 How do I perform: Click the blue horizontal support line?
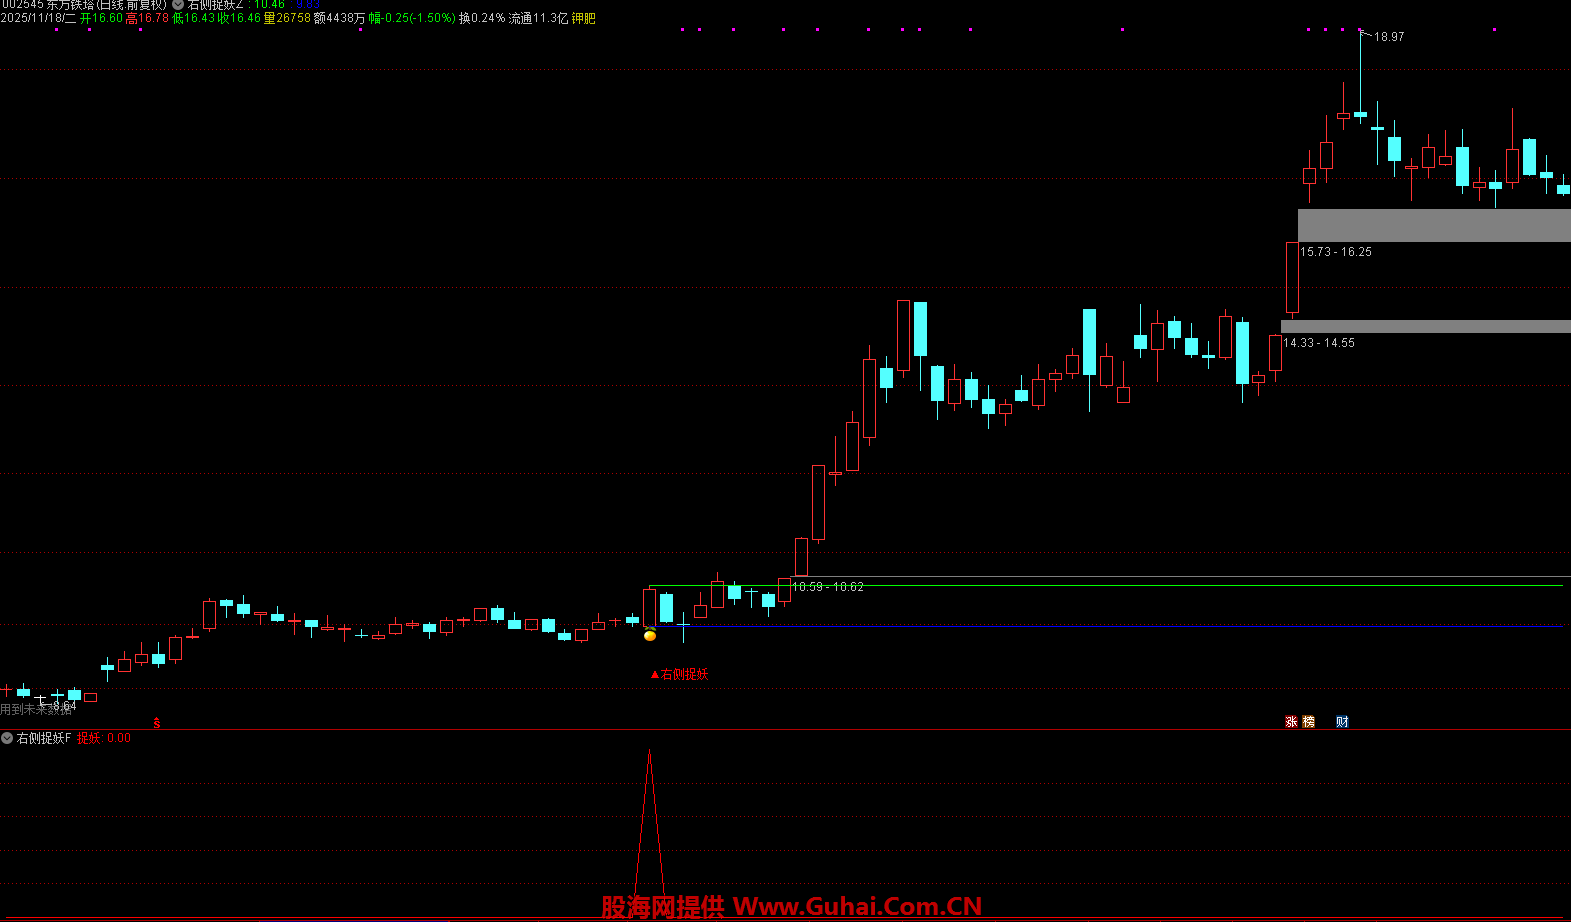point(1100,626)
